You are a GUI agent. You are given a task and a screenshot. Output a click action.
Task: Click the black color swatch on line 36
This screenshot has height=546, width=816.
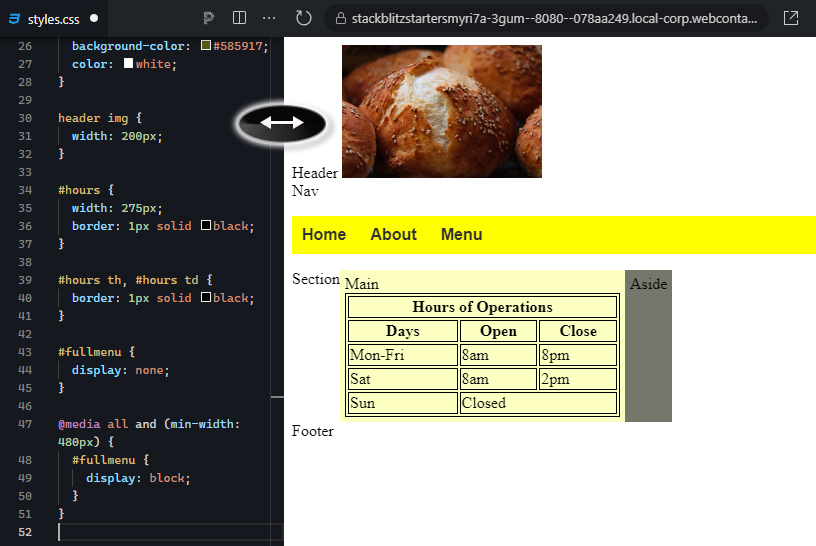point(206,225)
